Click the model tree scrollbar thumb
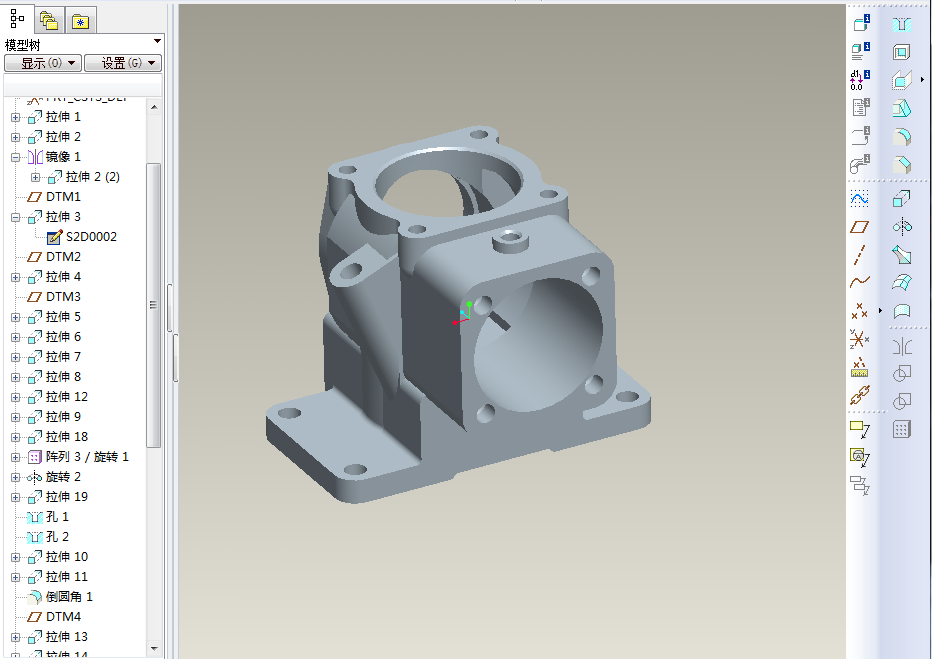Image resolution: width=932 pixels, height=659 pixels. point(154,305)
